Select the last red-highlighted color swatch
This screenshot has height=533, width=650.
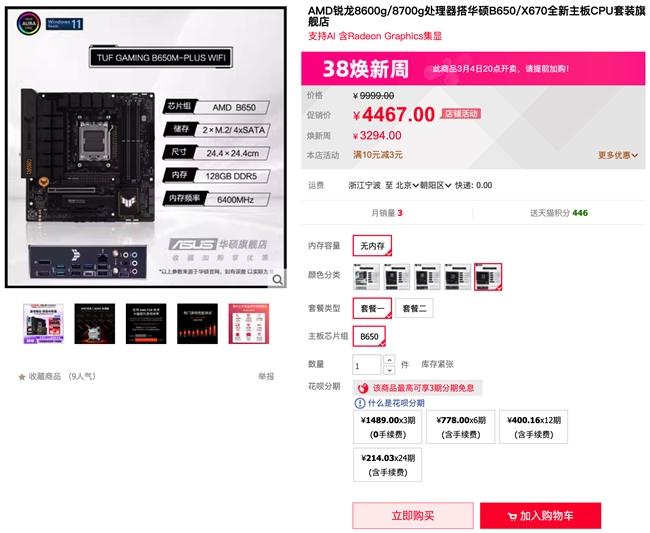click(488, 276)
